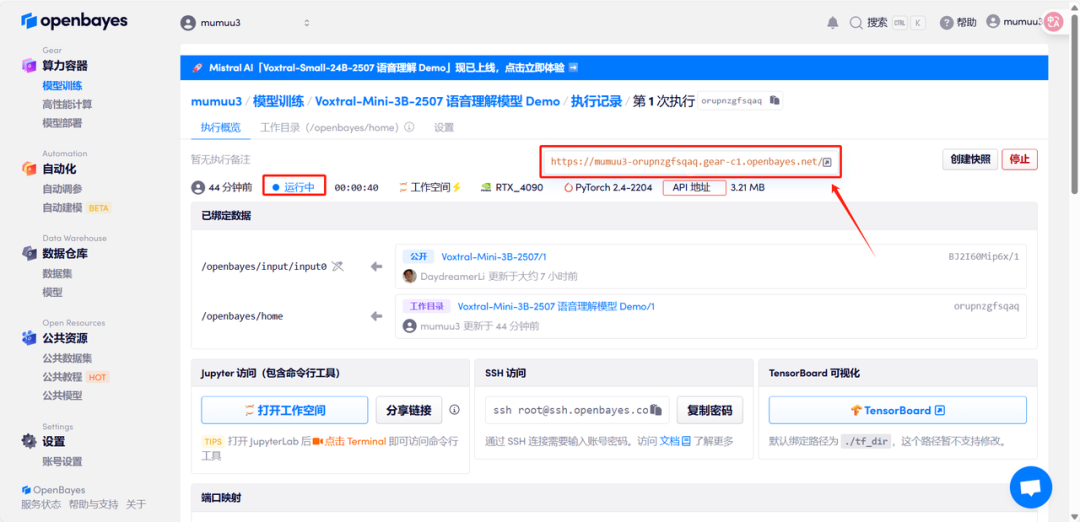Click the rocket icon in the banner

(x=197, y=68)
